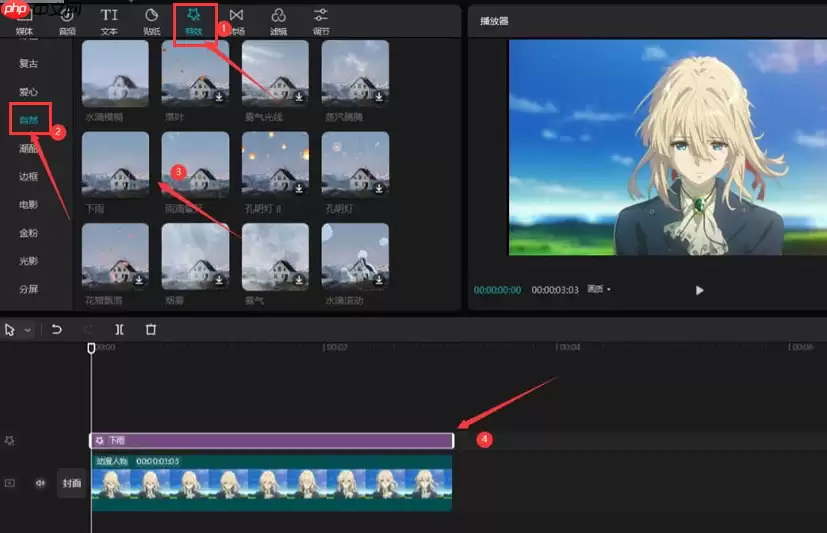Play the preview video
This screenshot has width=827, height=533.
point(699,290)
